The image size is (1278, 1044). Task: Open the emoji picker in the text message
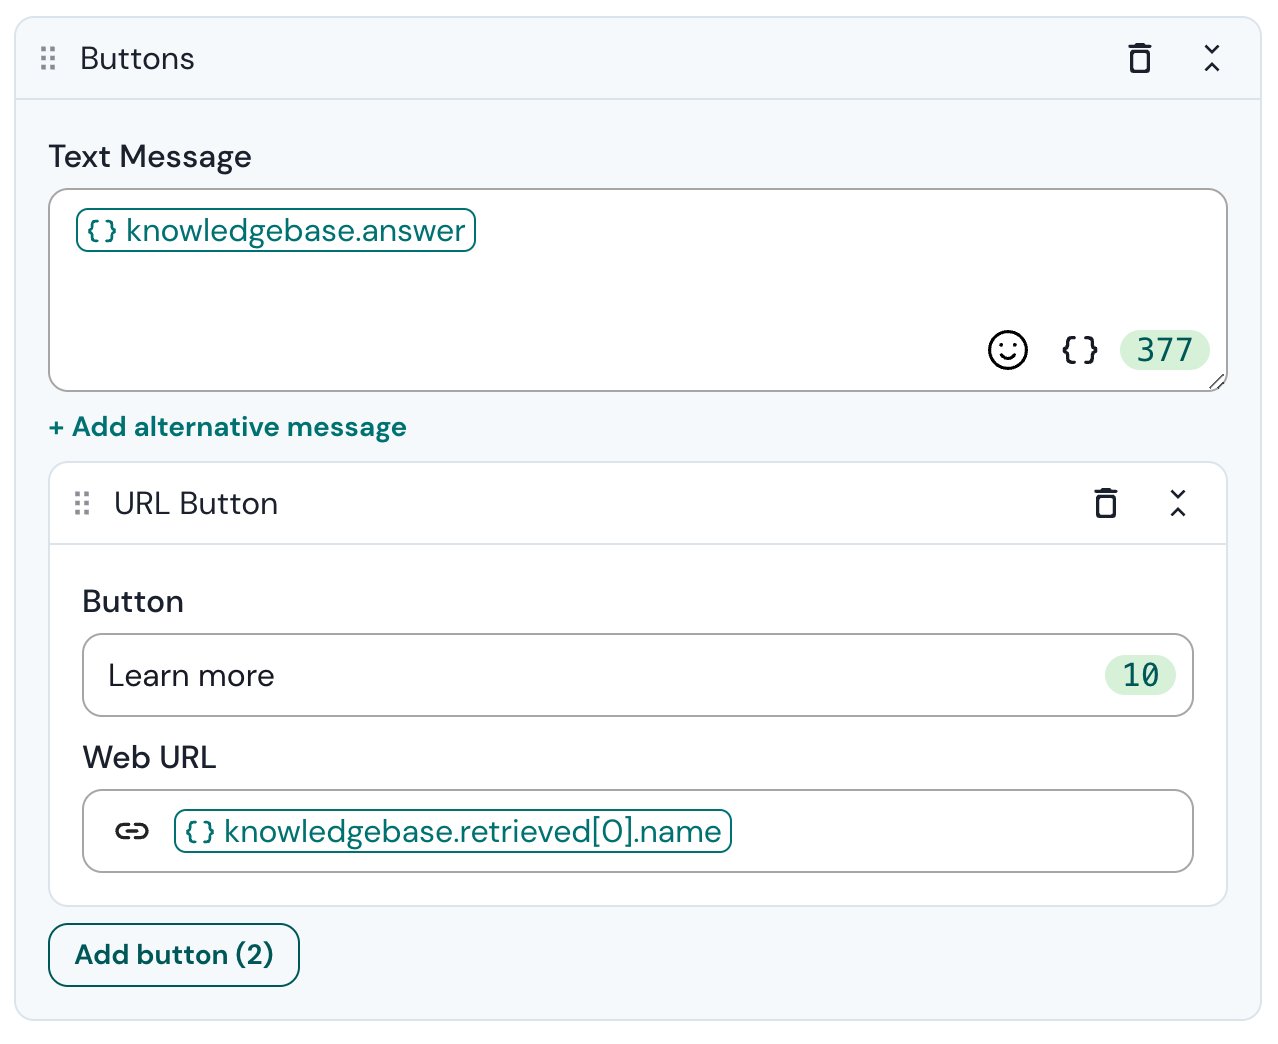pyautogui.click(x=1008, y=350)
